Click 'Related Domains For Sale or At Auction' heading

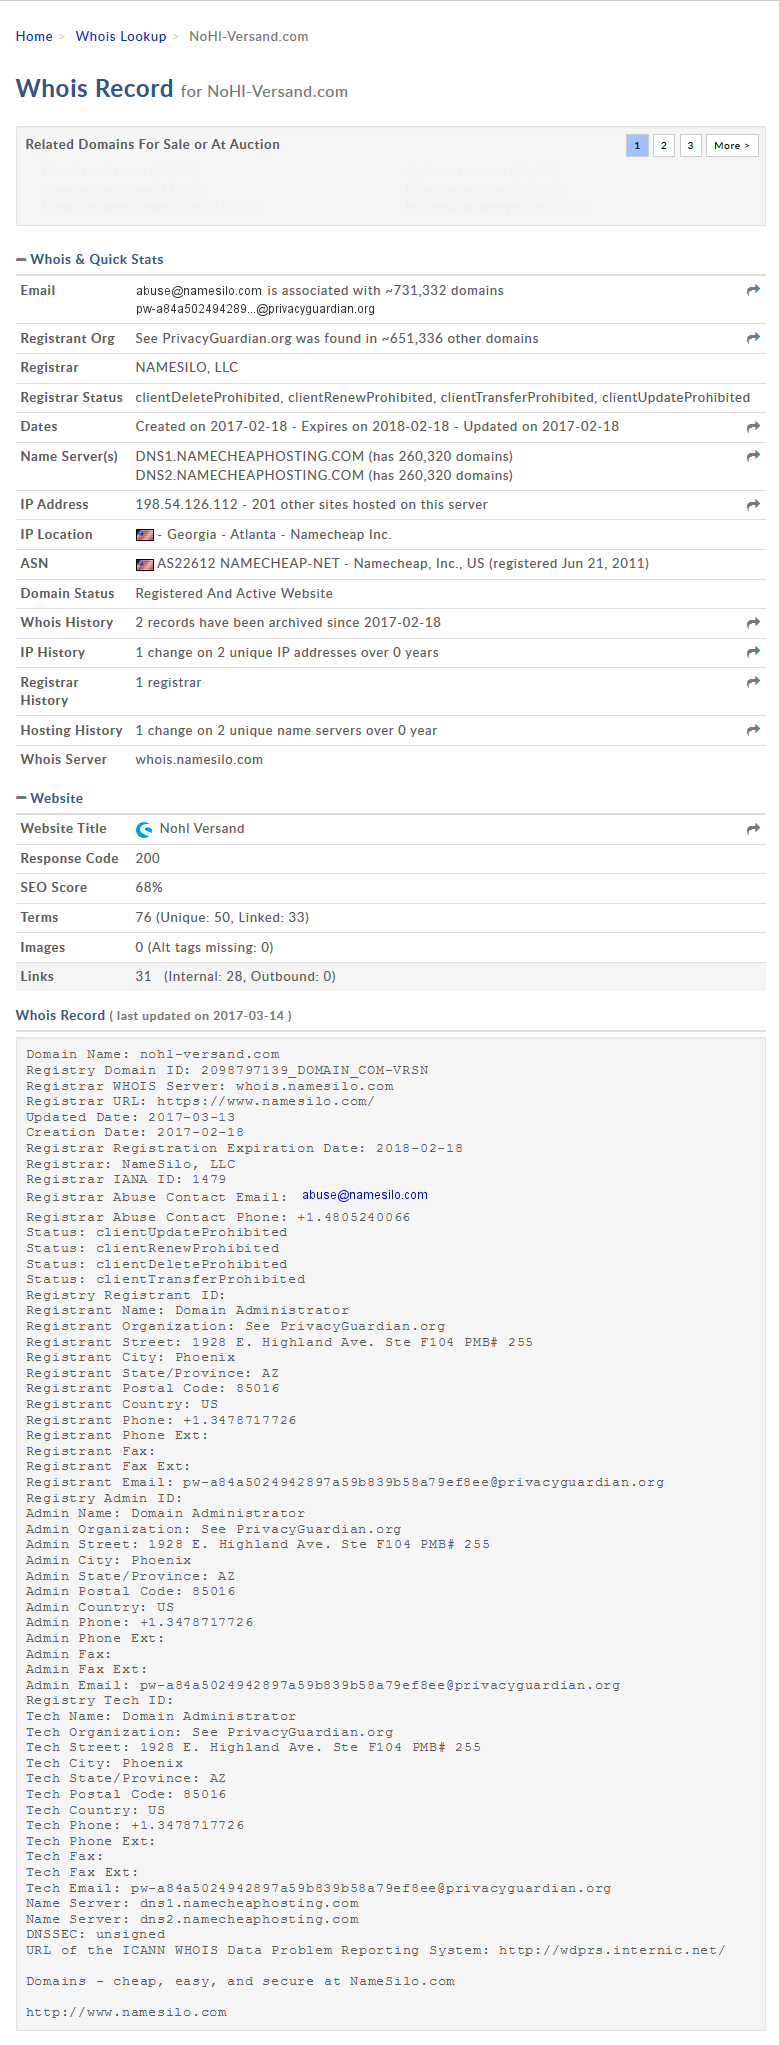[153, 145]
